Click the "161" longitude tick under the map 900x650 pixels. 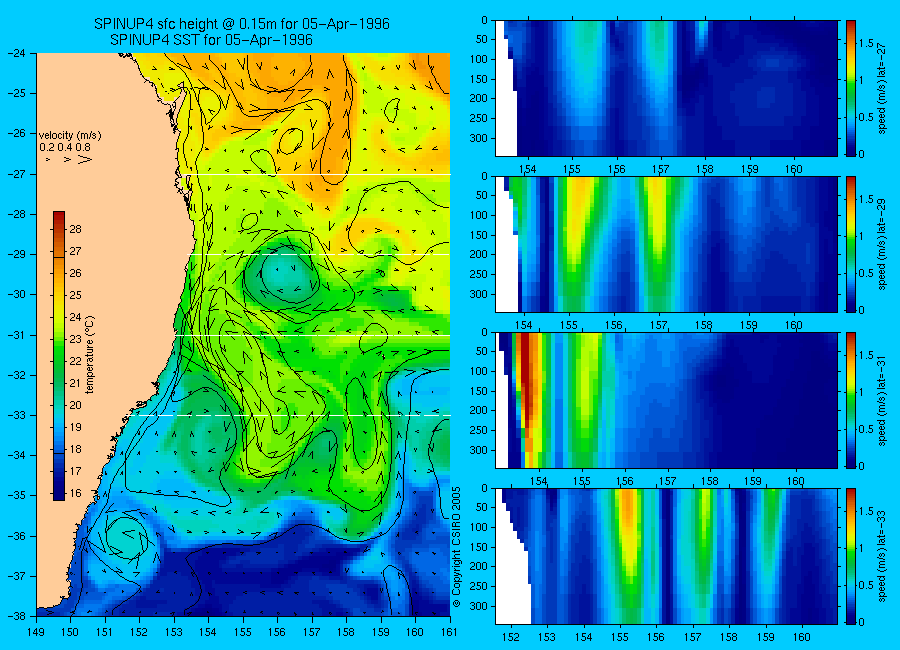[x=449, y=632]
